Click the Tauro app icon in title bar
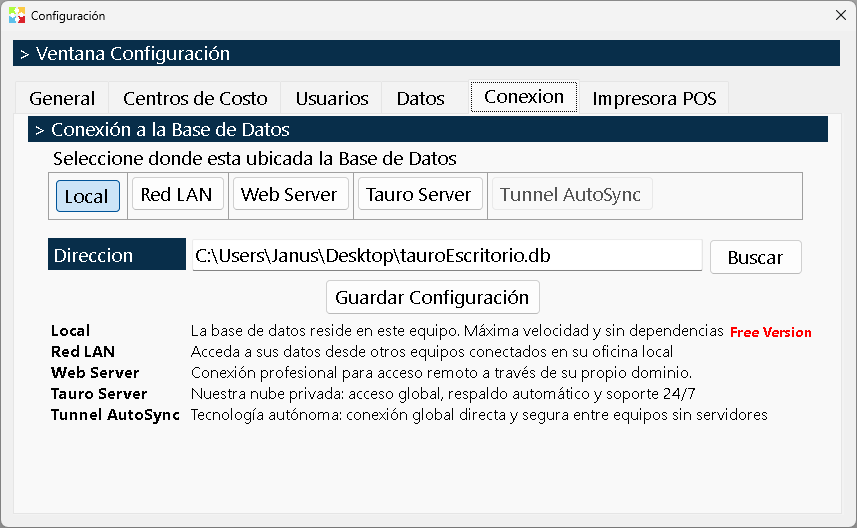The width and height of the screenshot is (857, 528). click(17, 15)
